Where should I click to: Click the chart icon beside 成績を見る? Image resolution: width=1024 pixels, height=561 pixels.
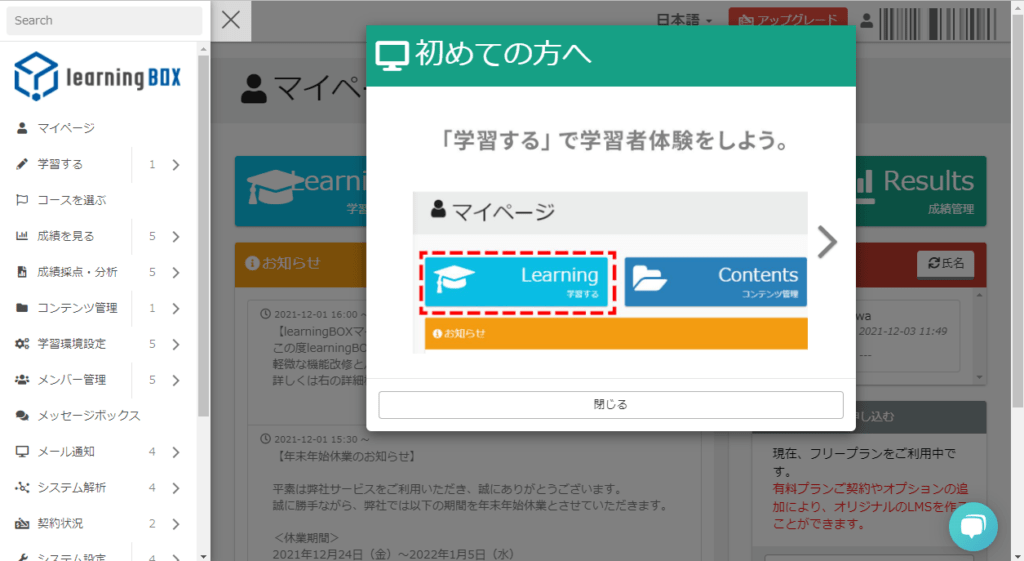[x=22, y=236]
